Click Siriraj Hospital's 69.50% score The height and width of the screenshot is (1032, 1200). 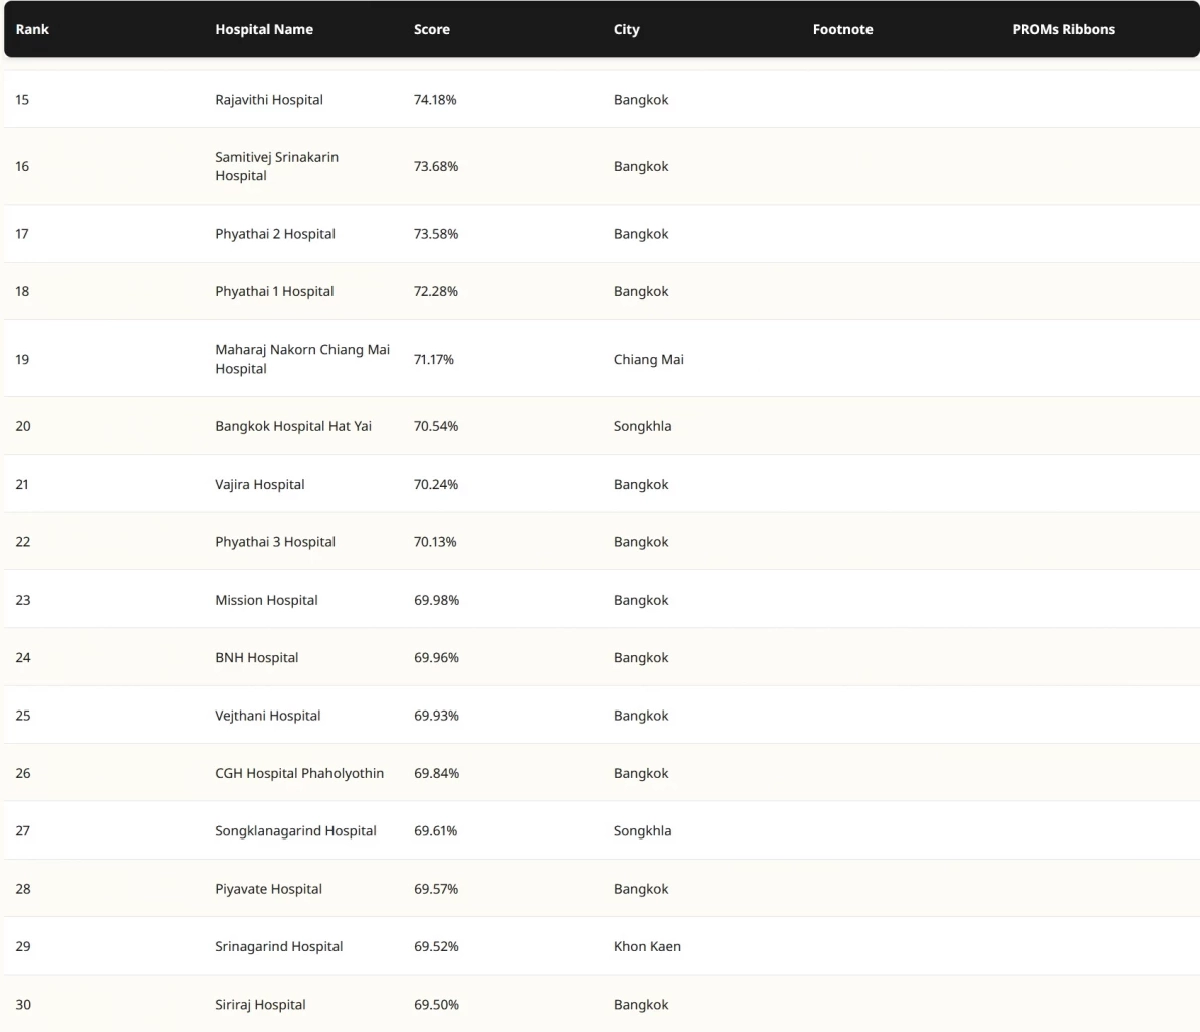point(436,1004)
